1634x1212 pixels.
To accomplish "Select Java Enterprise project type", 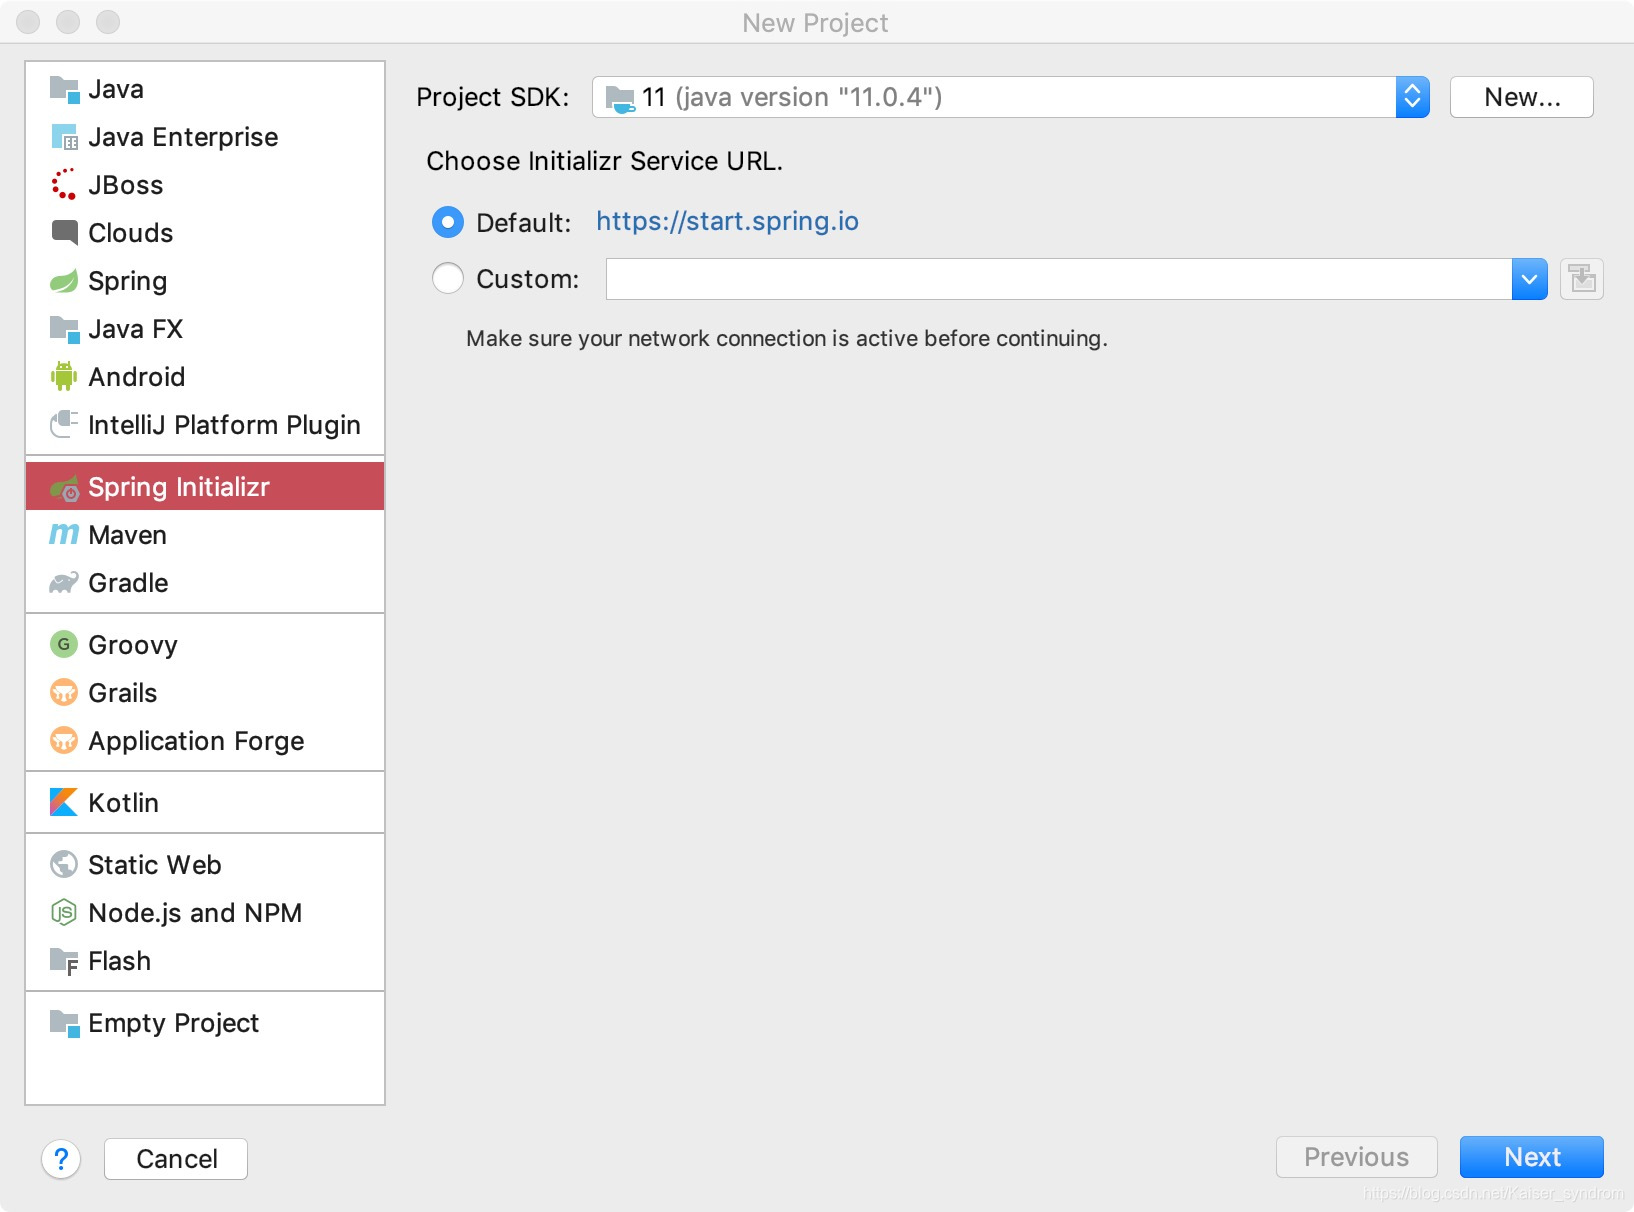I will 205,137.
